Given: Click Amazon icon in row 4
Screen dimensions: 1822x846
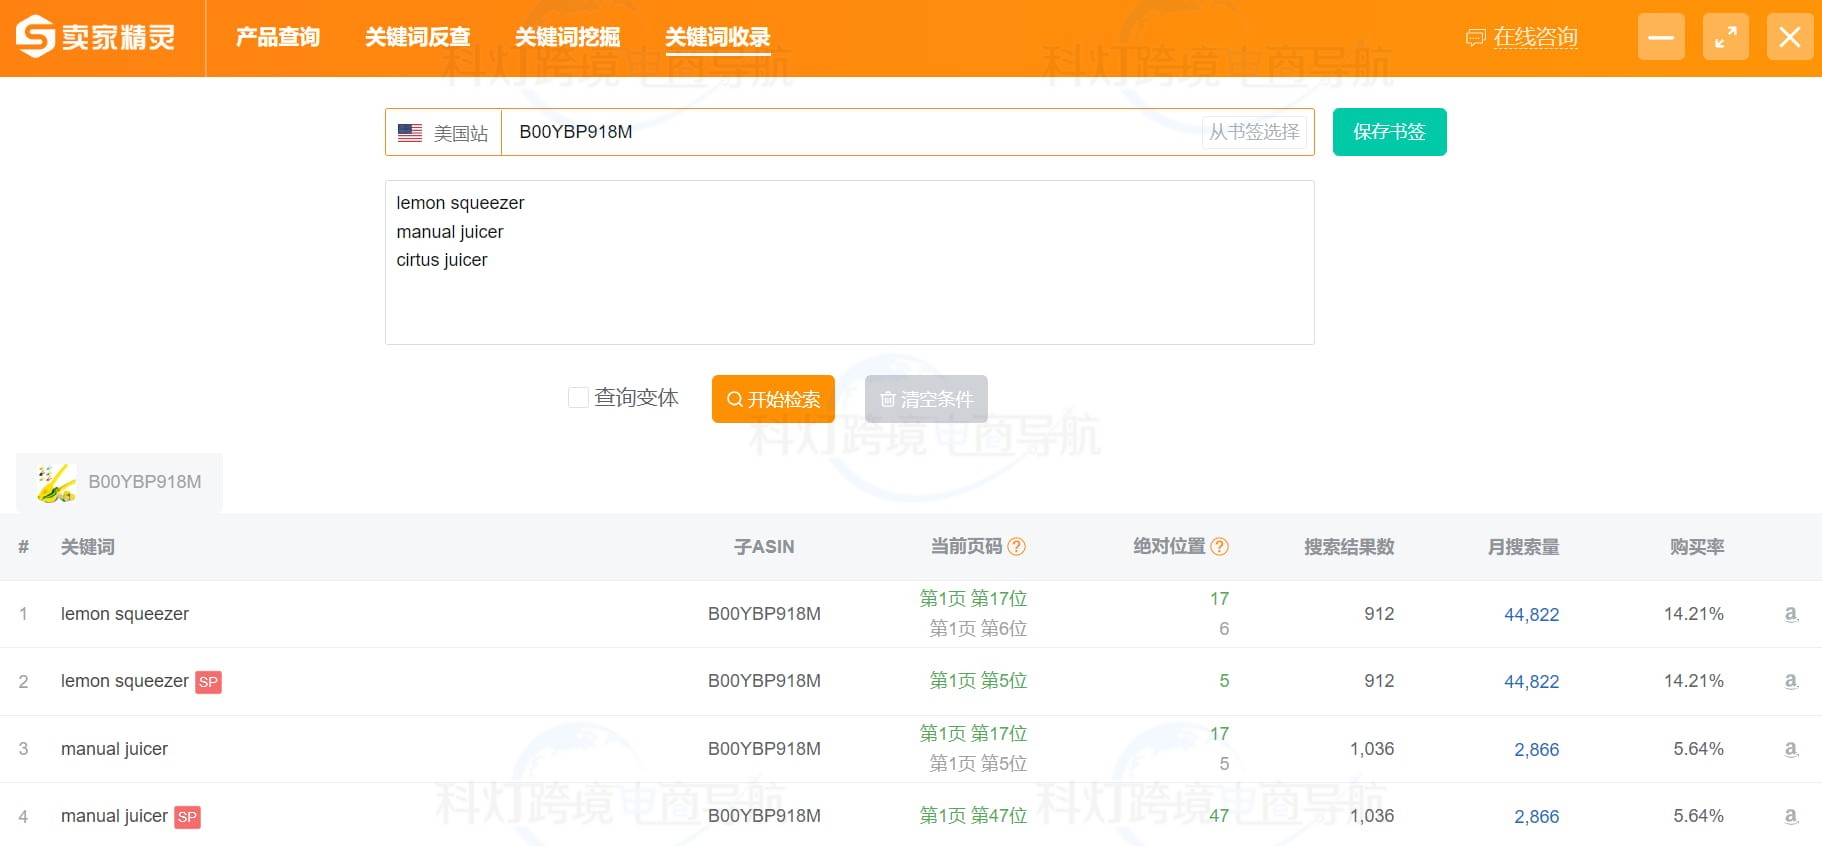Looking at the screenshot, I should [1791, 816].
